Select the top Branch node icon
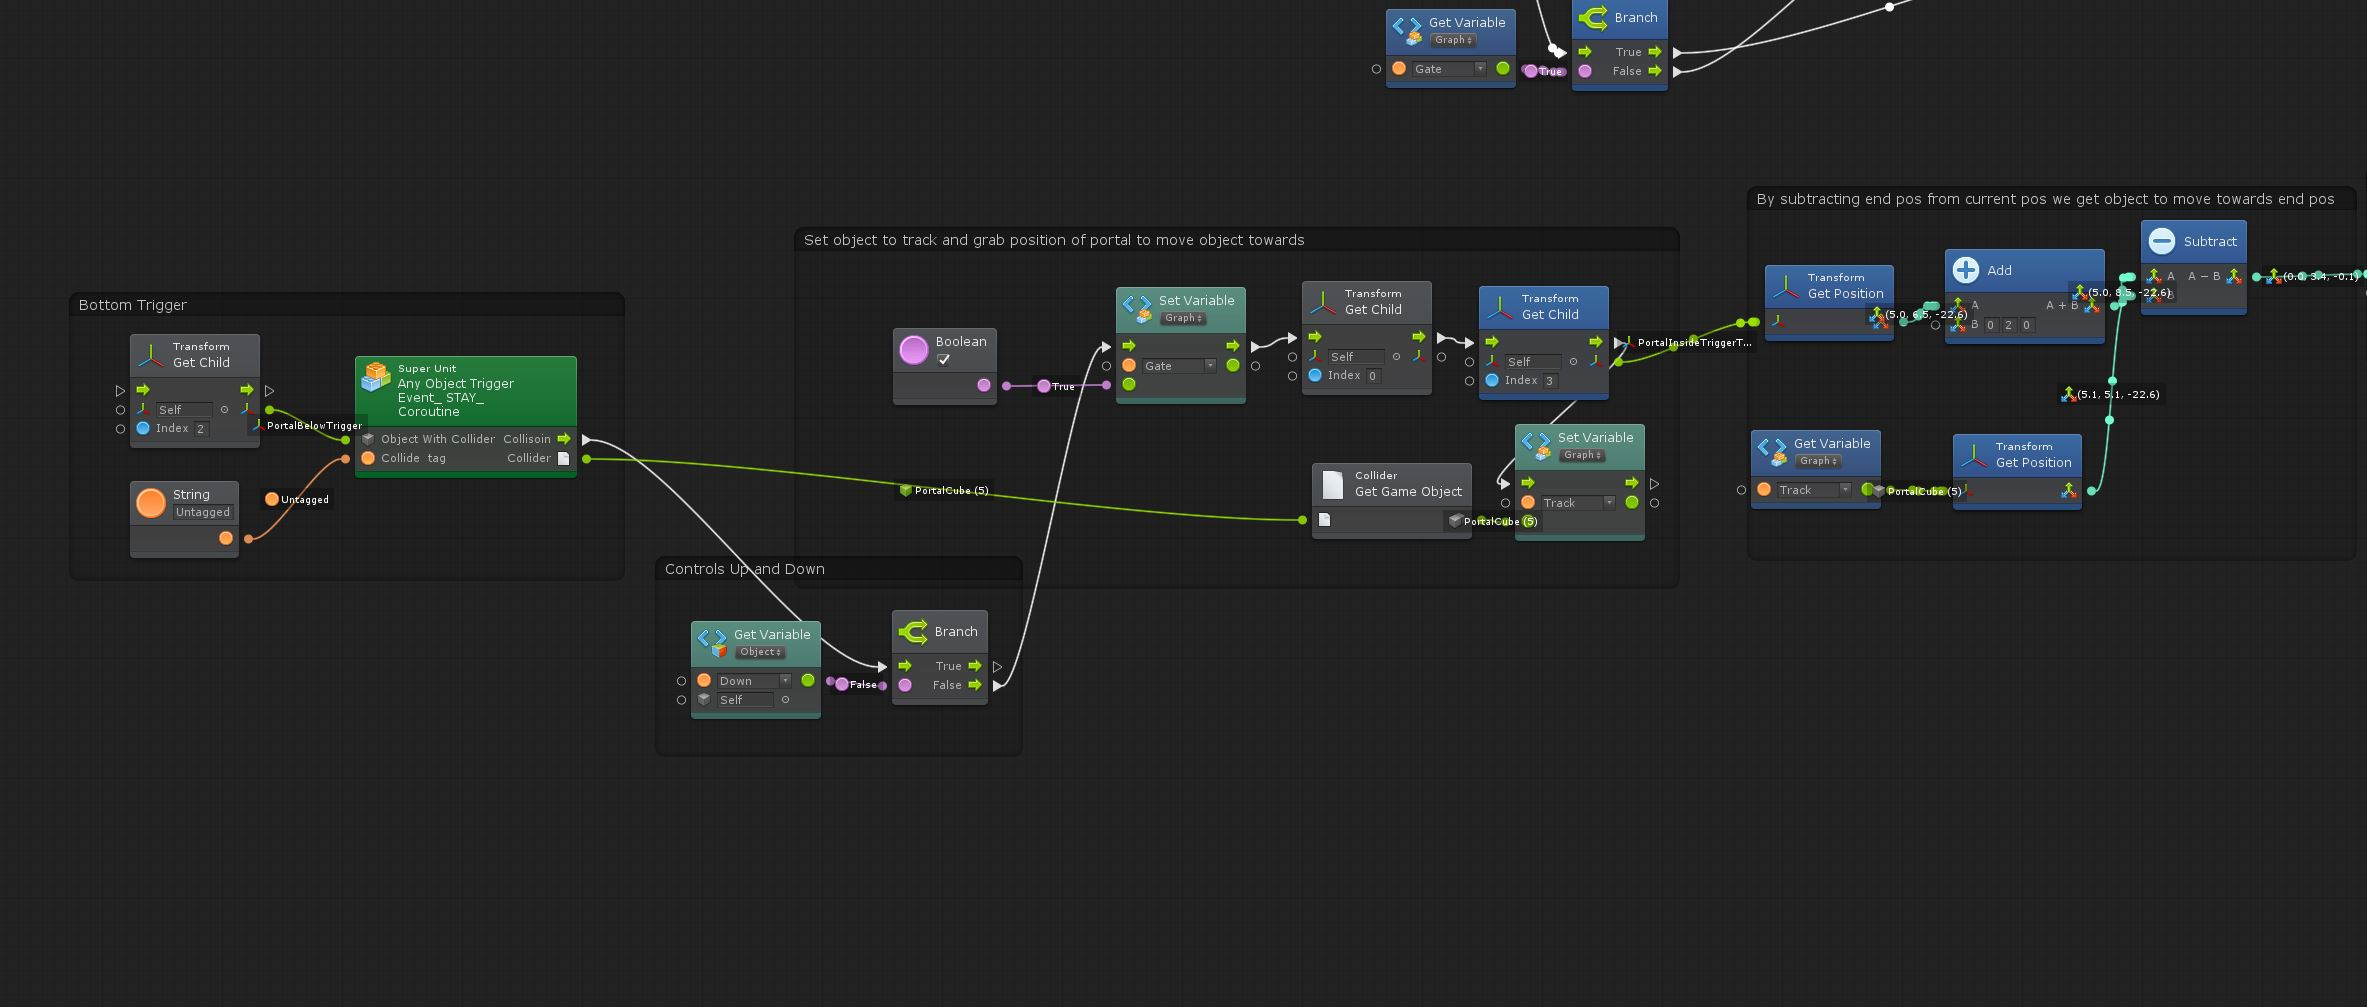2367x1007 pixels. tap(1593, 17)
